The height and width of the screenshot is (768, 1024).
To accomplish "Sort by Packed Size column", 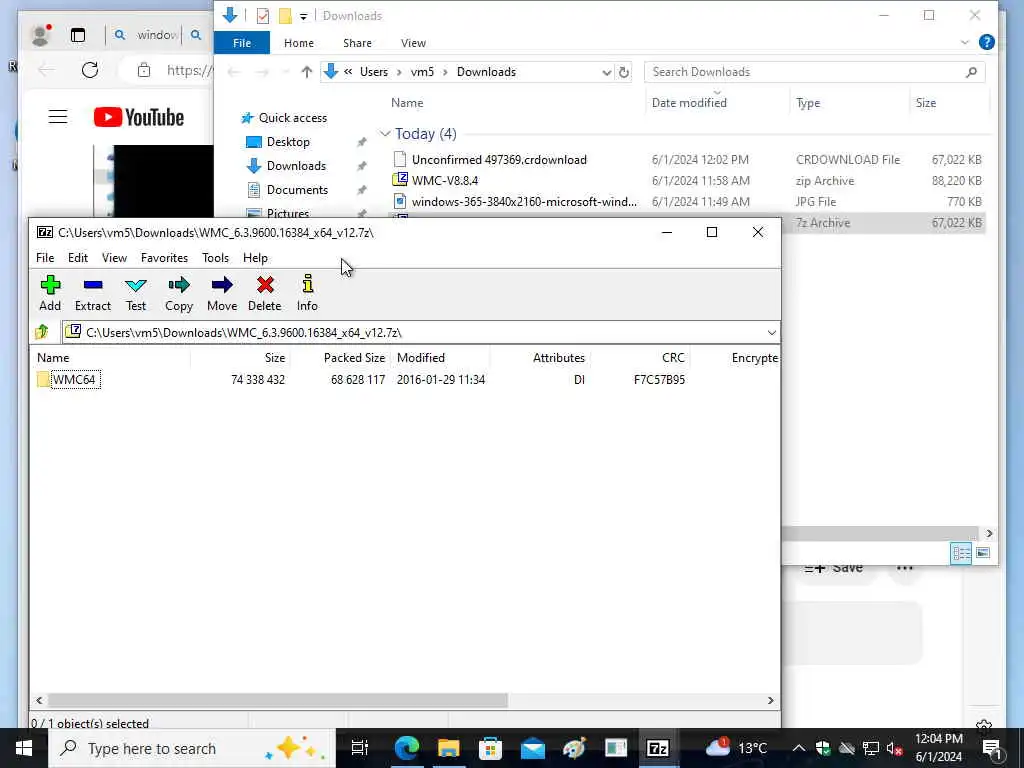I will point(355,358).
